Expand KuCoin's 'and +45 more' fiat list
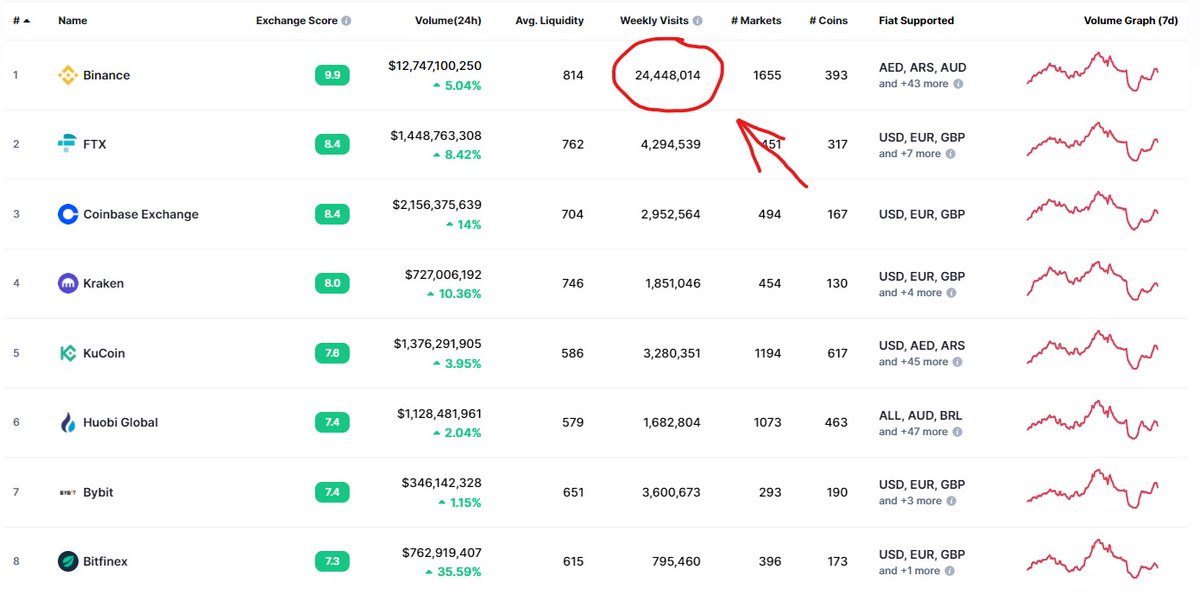 pos(913,362)
